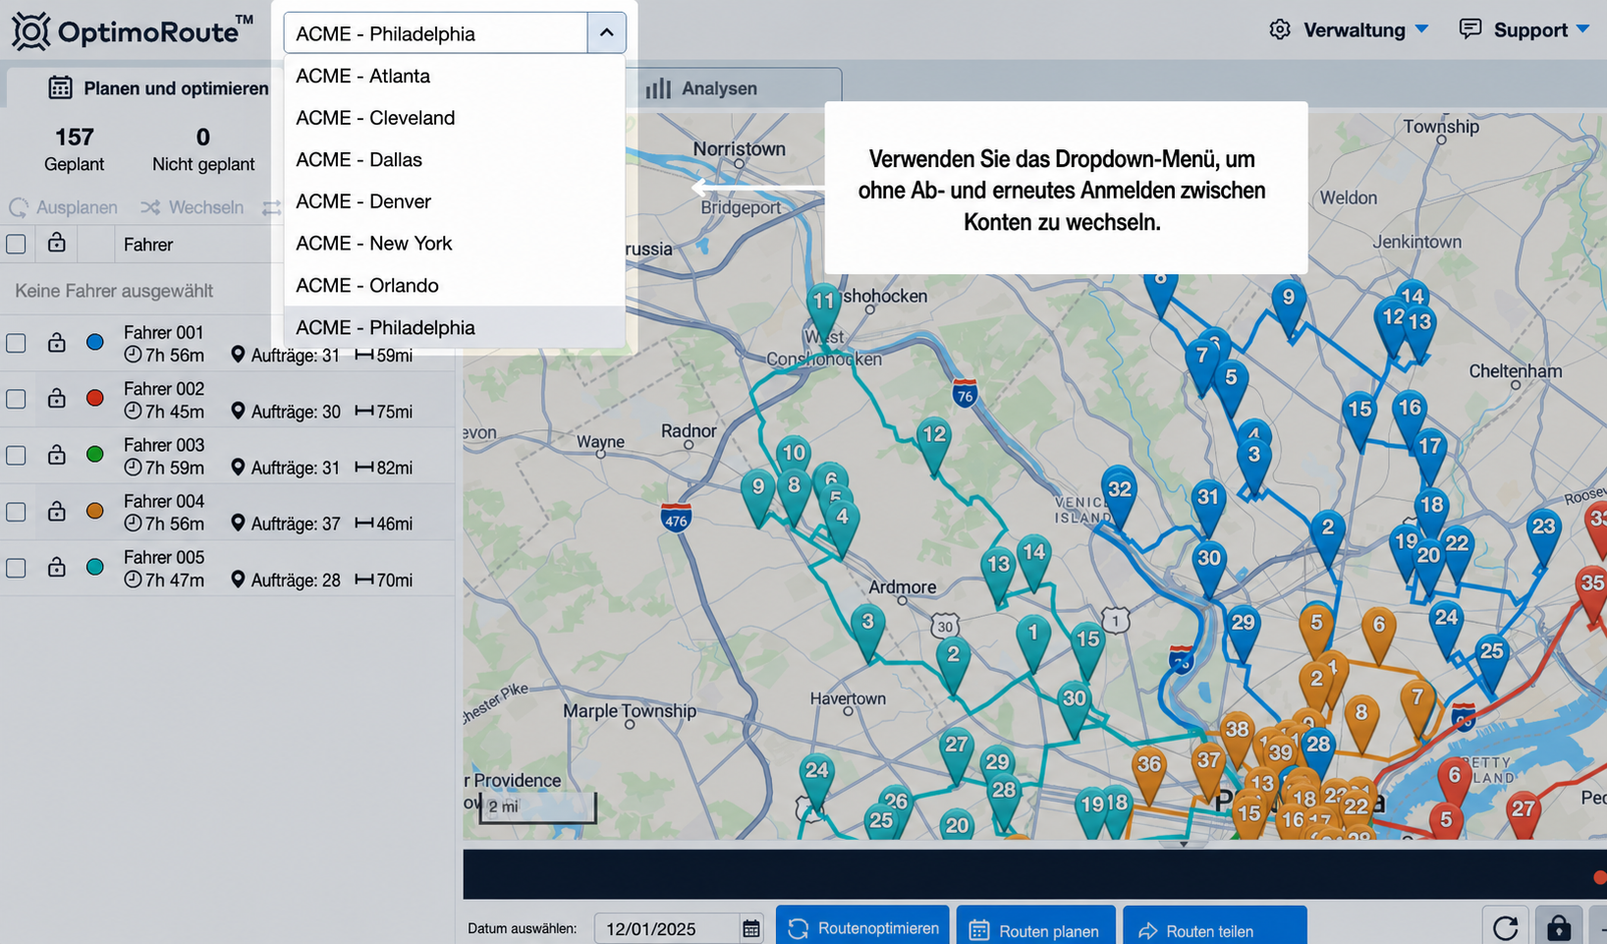Click the Routenoptimieren button
Viewport: 1607px width, 944px height.
pyautogui.click(x=863, y=928)
